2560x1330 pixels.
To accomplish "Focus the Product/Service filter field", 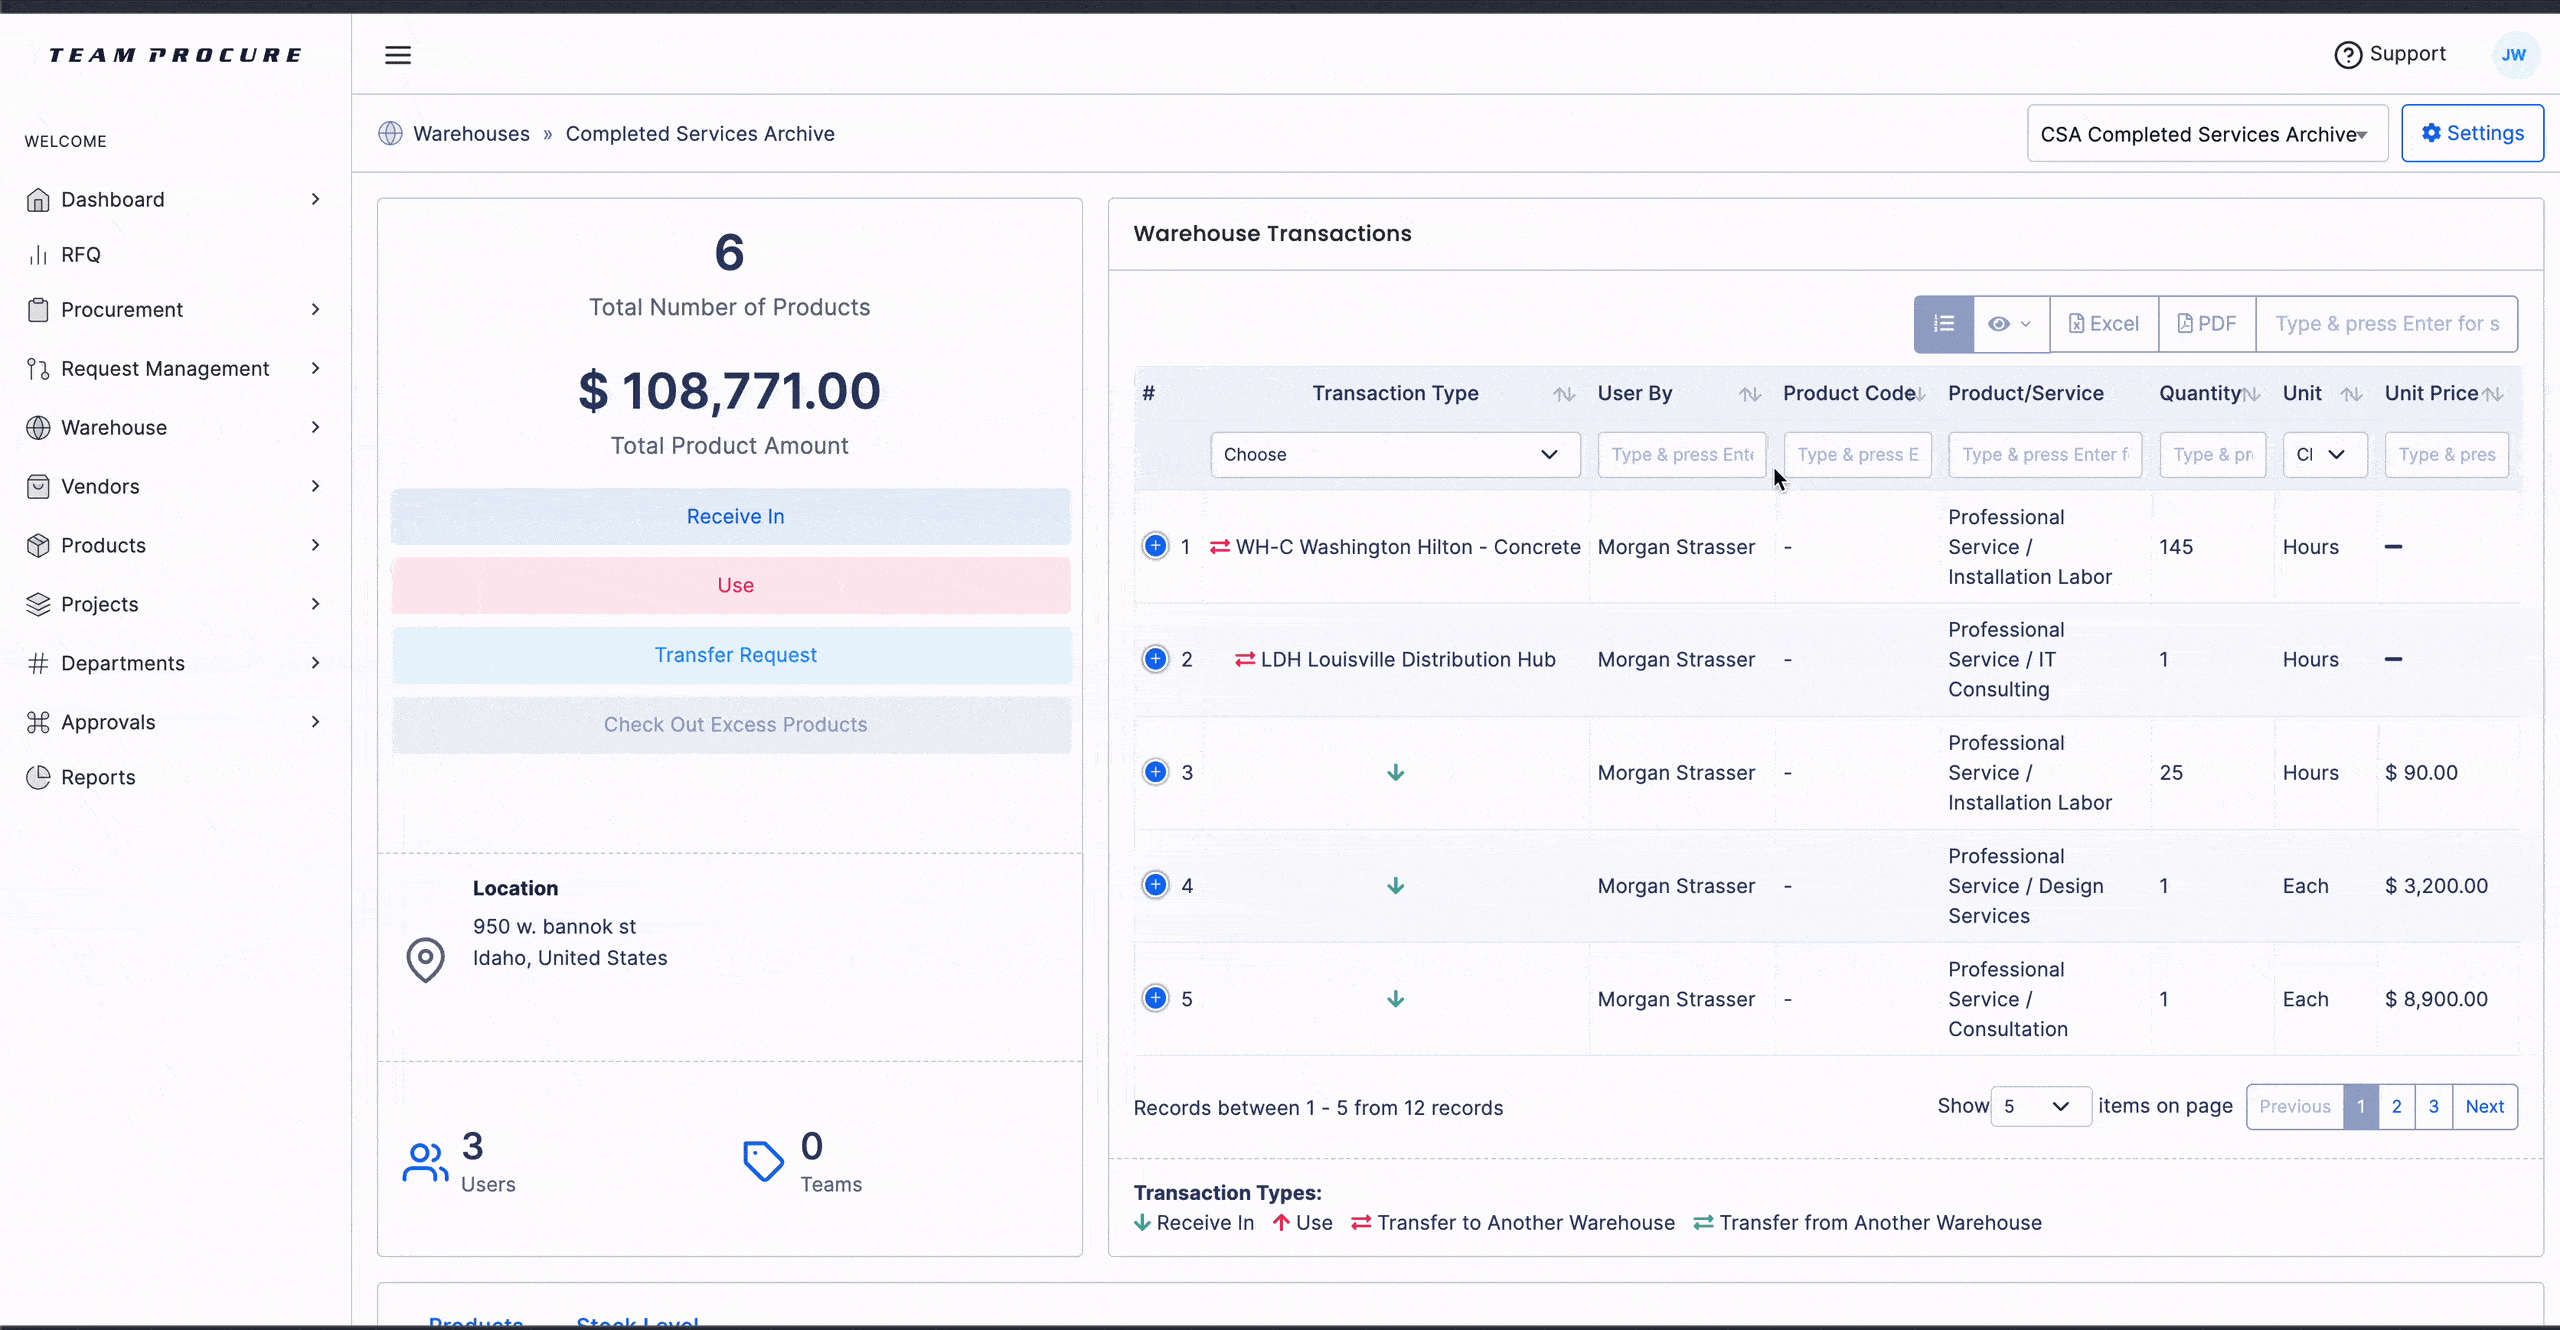I will 2045,455.
